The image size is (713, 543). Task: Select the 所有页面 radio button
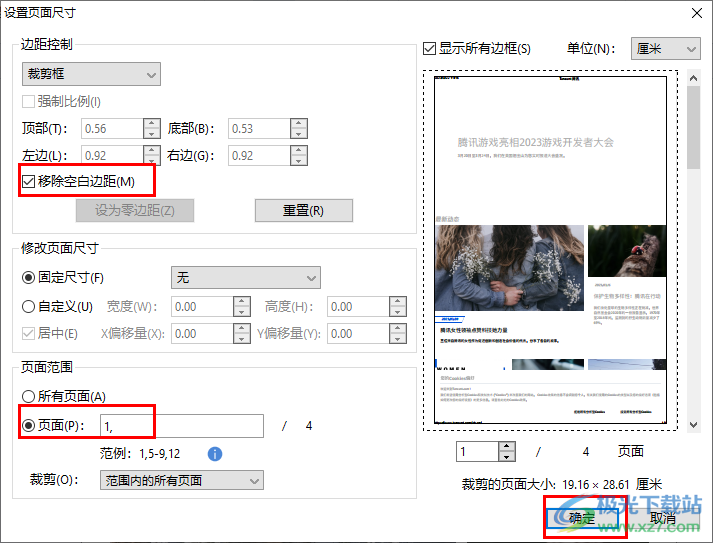28,397
